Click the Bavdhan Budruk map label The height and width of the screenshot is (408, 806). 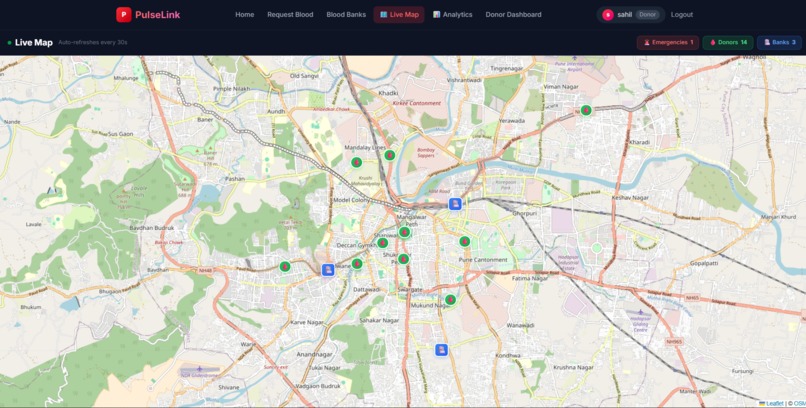point(153,228)
